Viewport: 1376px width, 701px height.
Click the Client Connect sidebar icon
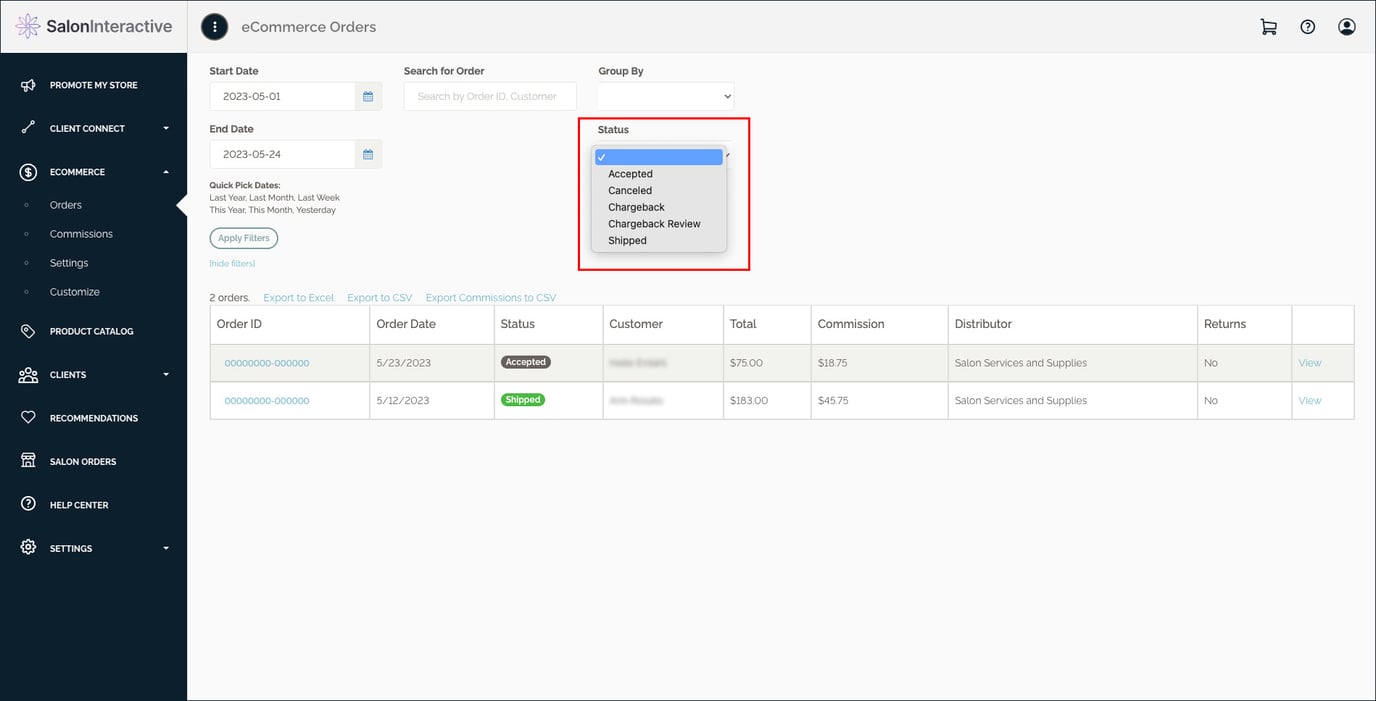28,128
